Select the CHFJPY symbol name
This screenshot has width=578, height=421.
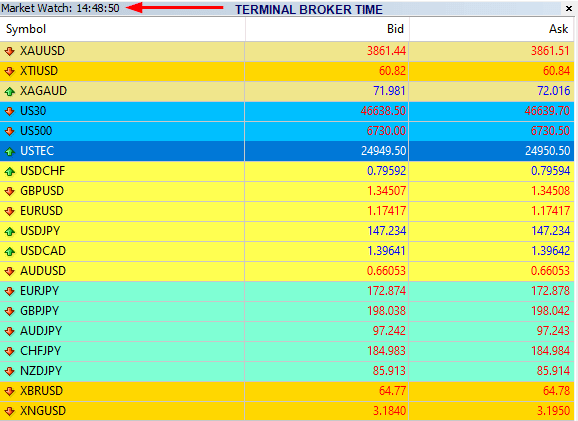pyautogui.click(x=41, y=351)
